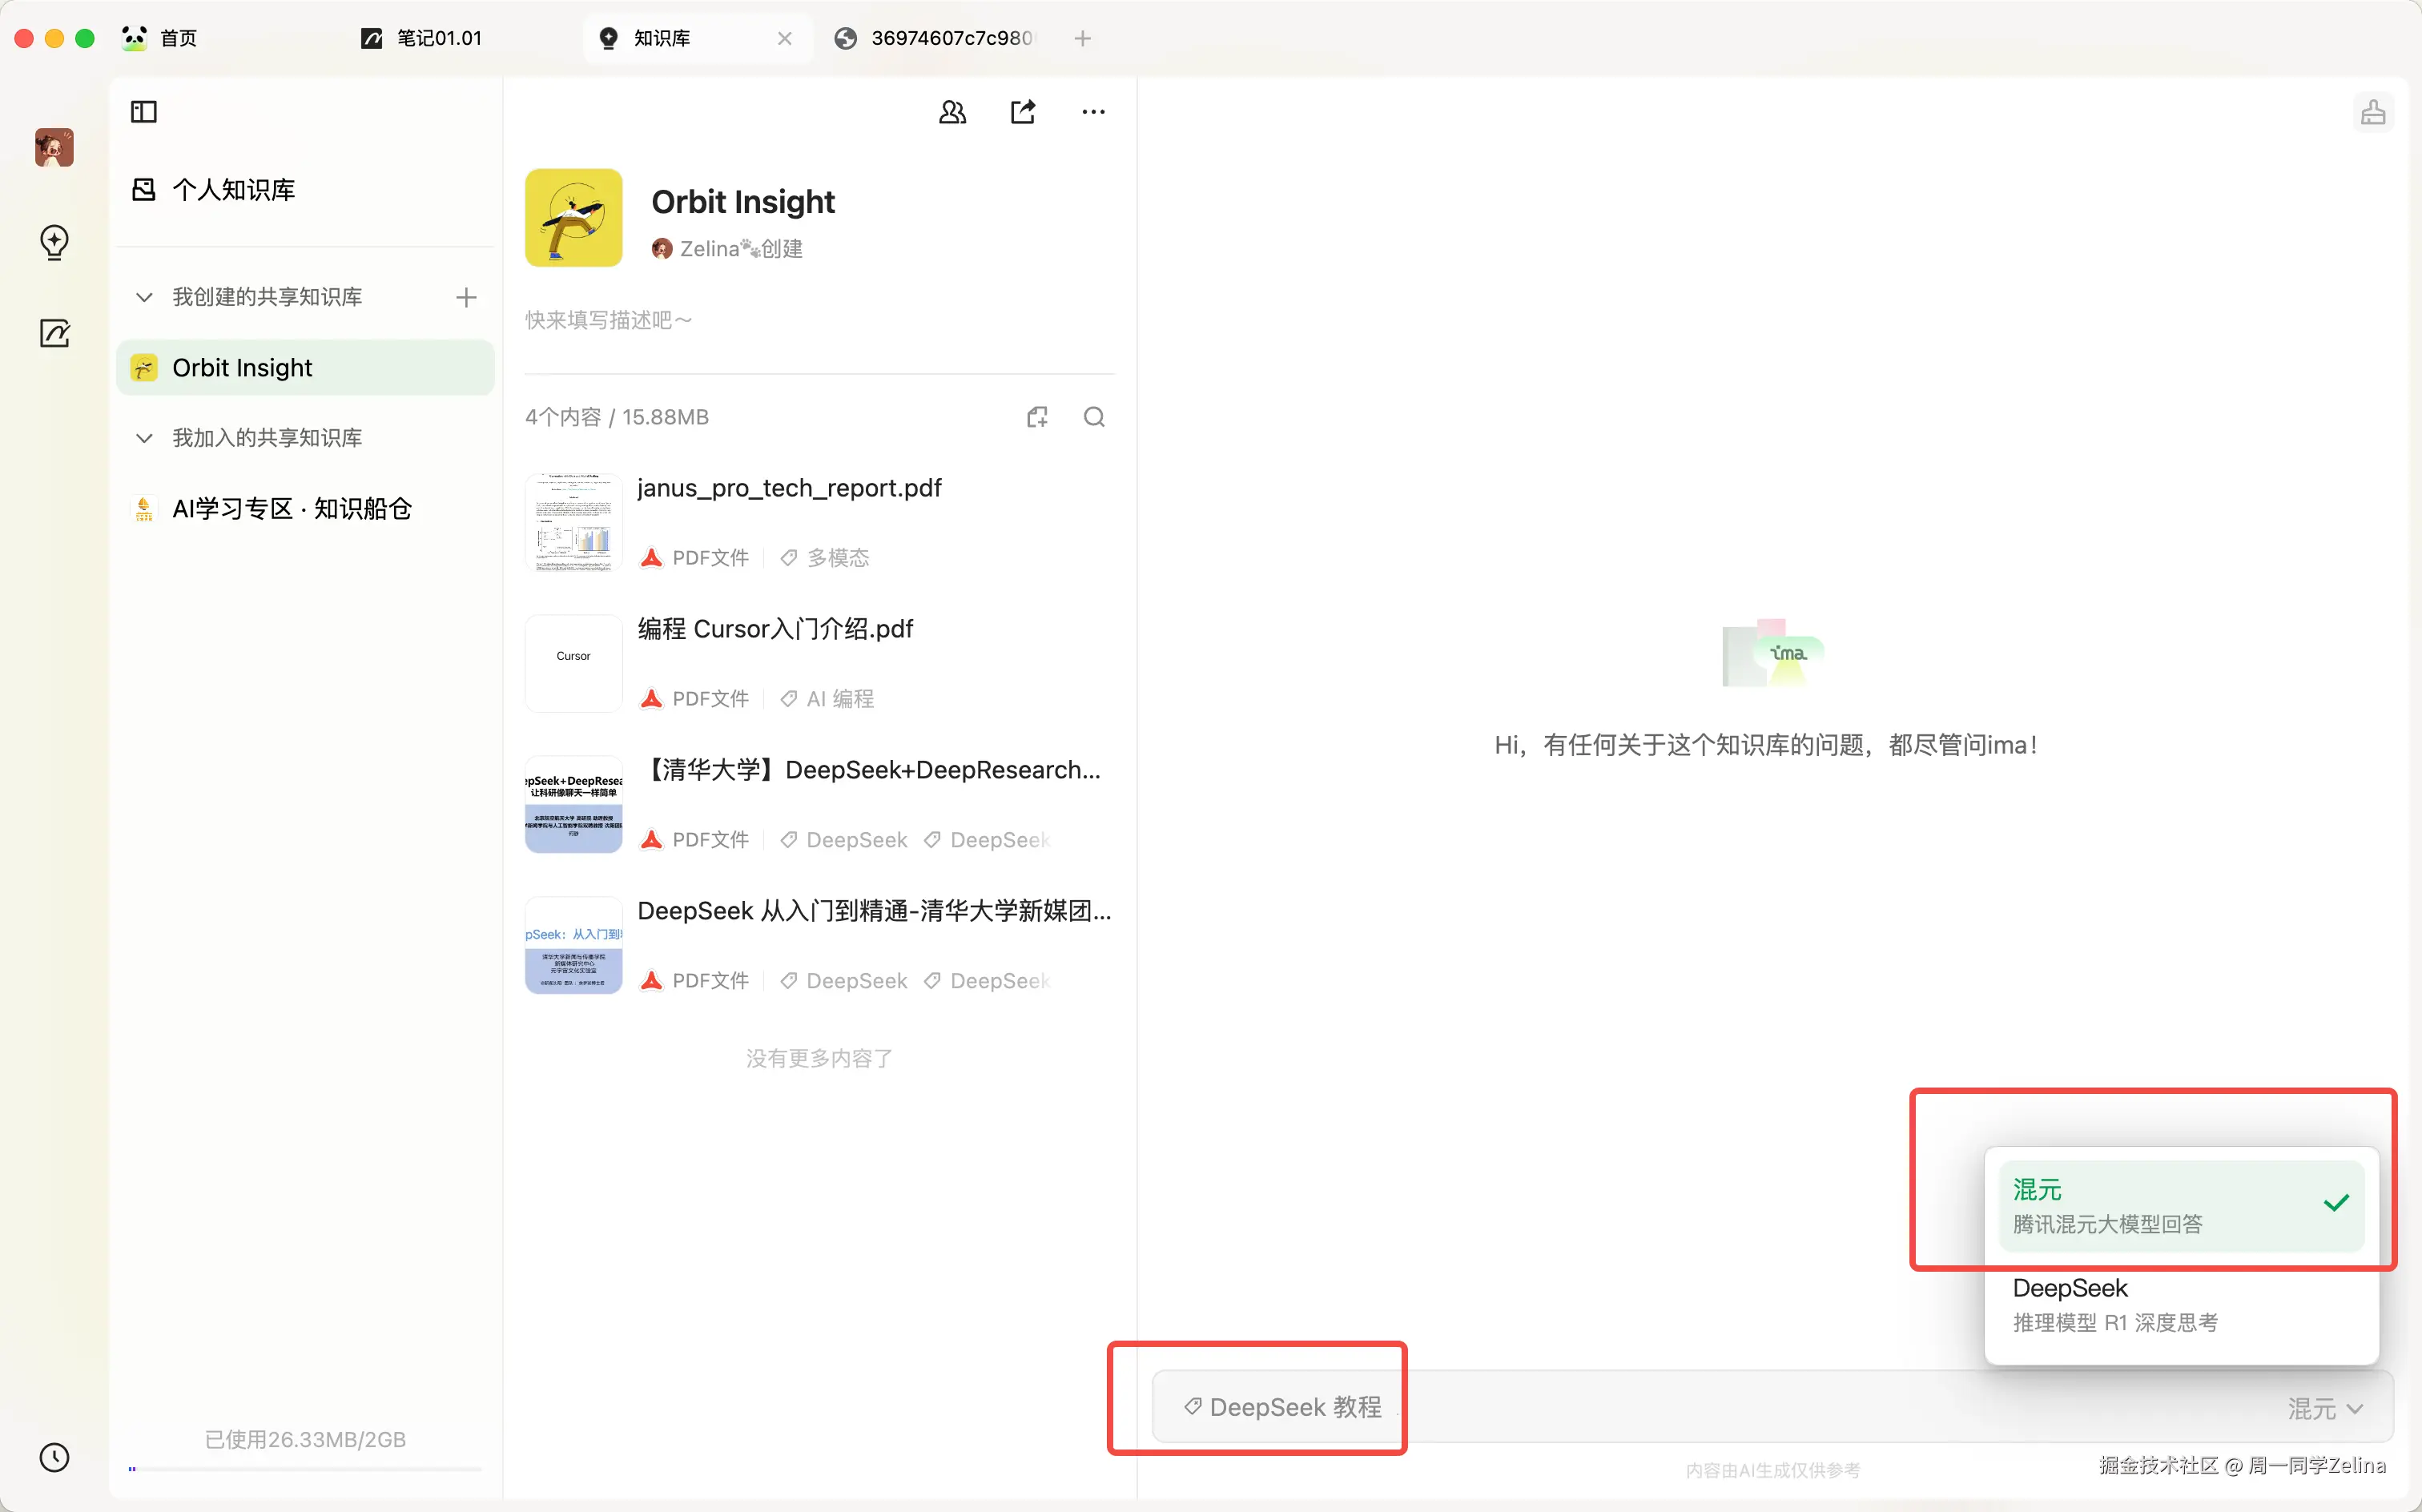Screen dimensions: 2422x1512
Task: Open janus_pro_tech_report.pdf thumbnail
Action: pyautogui.click(x=573, y=521)
